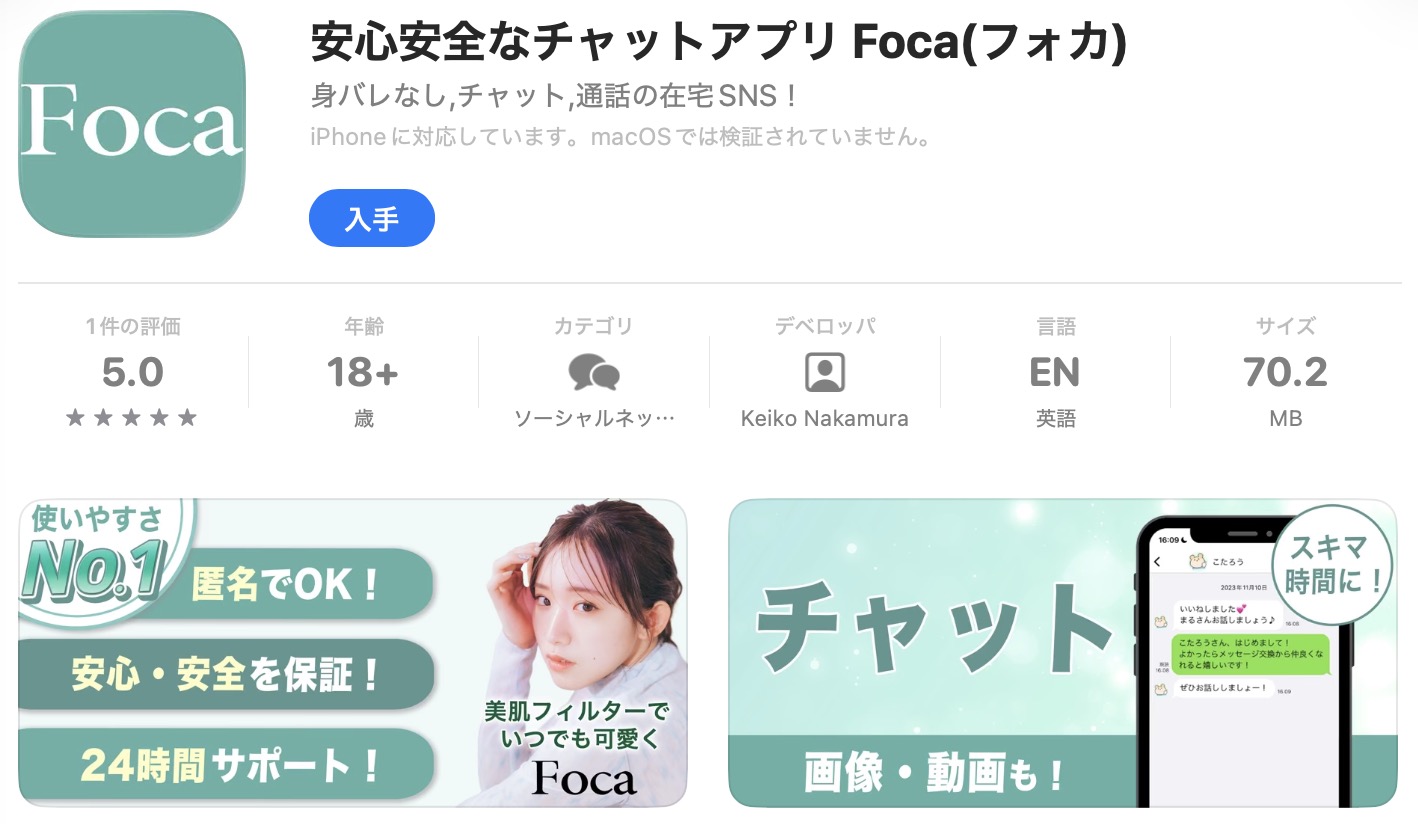Click the Foca app icon
The width and height of the screenshot is (1418, 824).
132,124
